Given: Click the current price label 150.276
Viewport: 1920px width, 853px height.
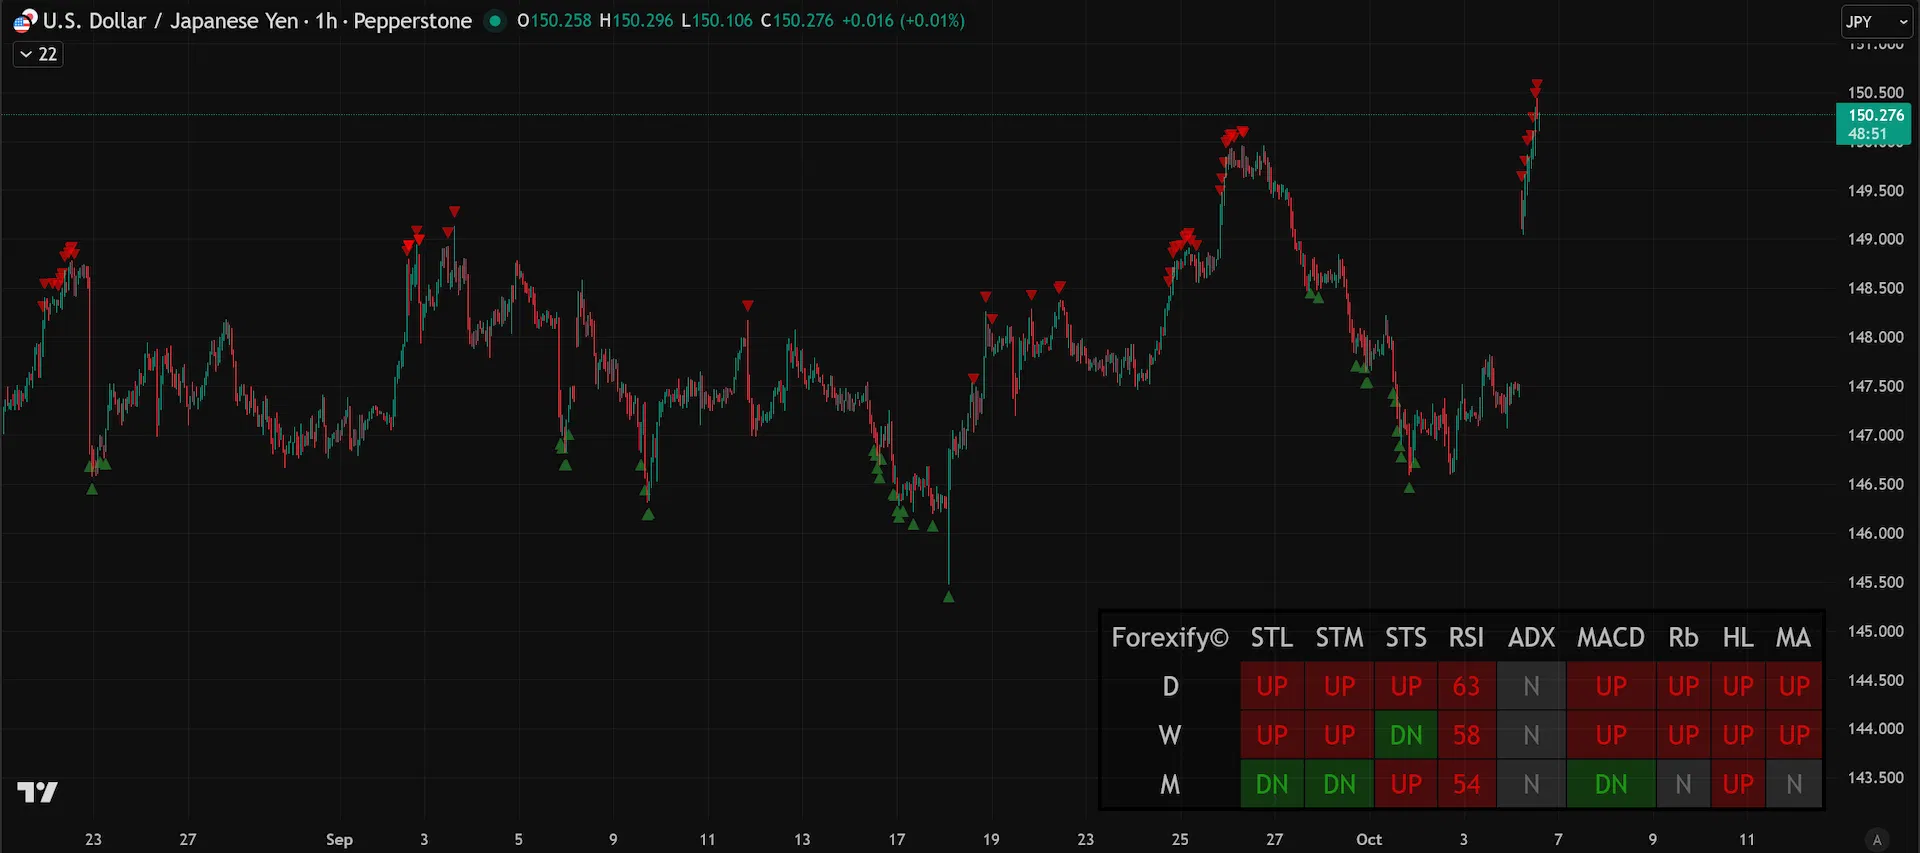Looking at the screenshot, I should tap(1874, 124).
